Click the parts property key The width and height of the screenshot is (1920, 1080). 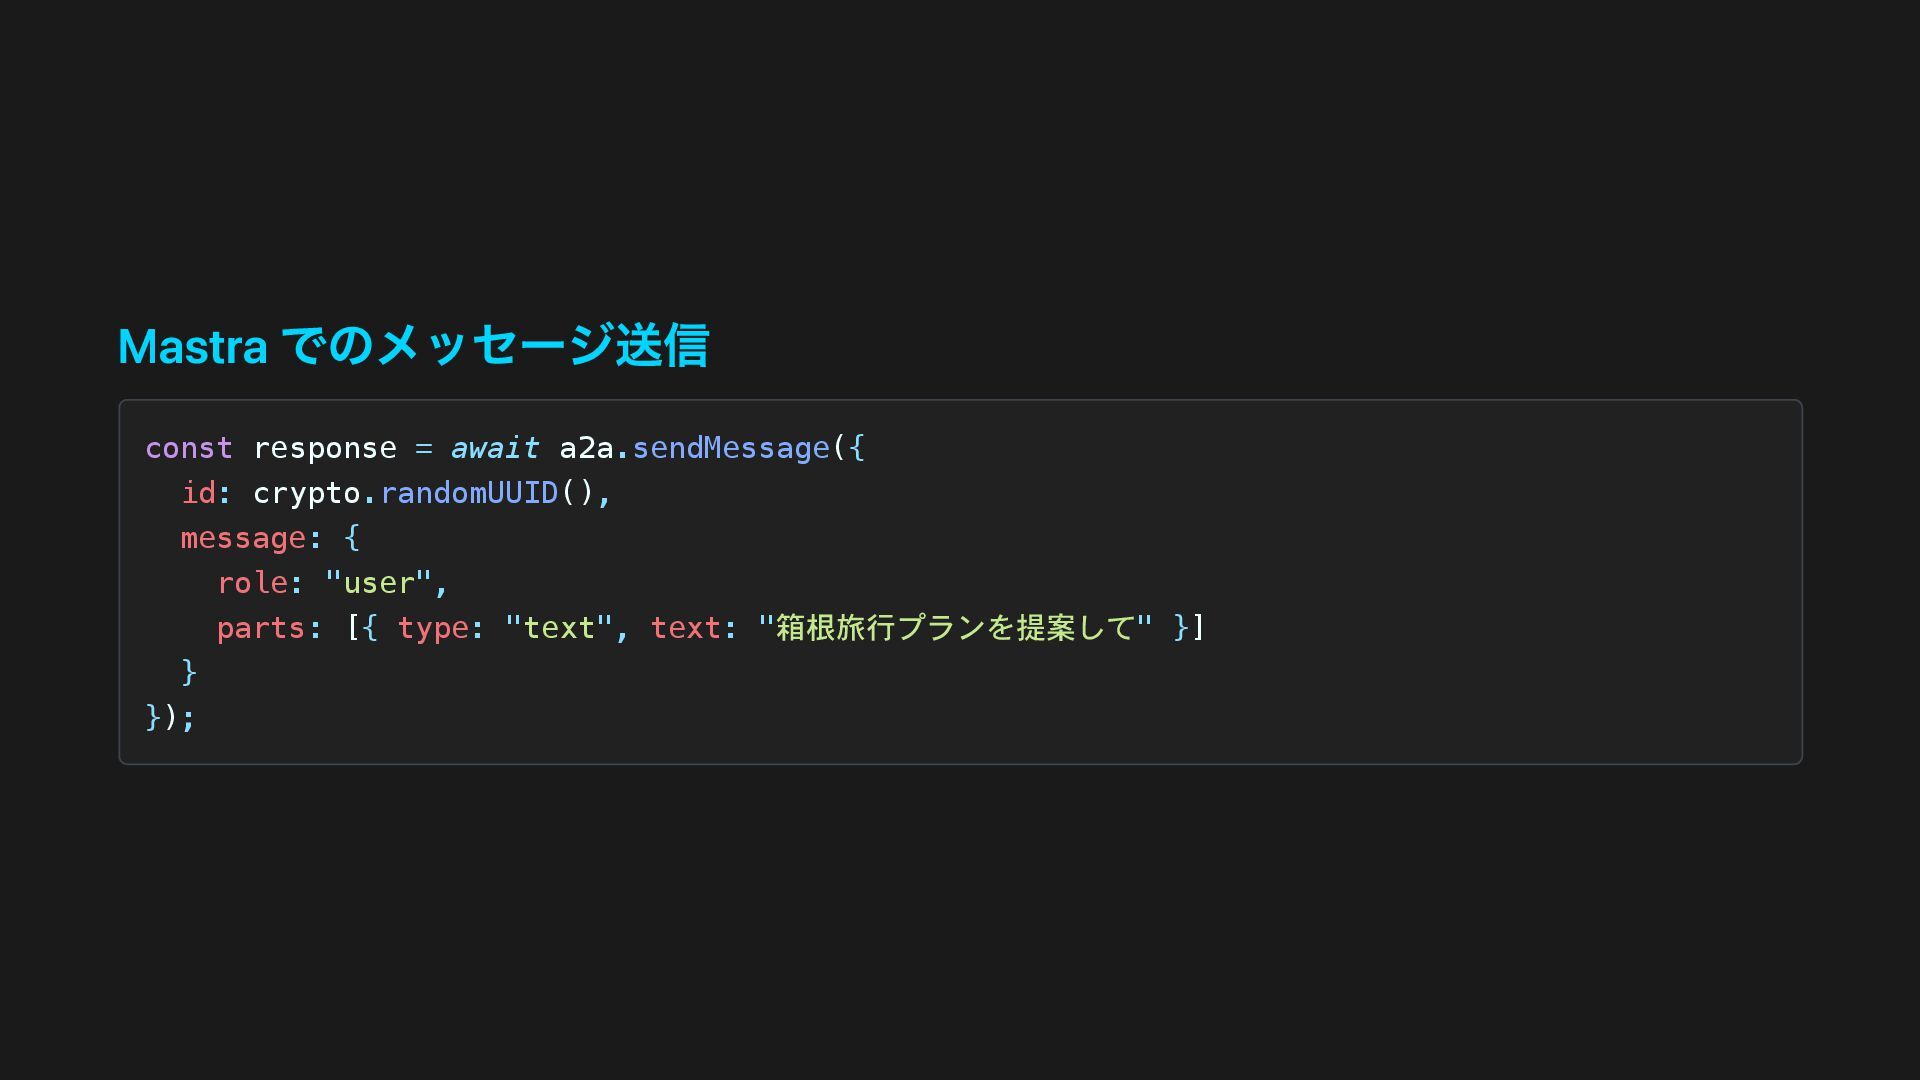[x=260, y=628]
